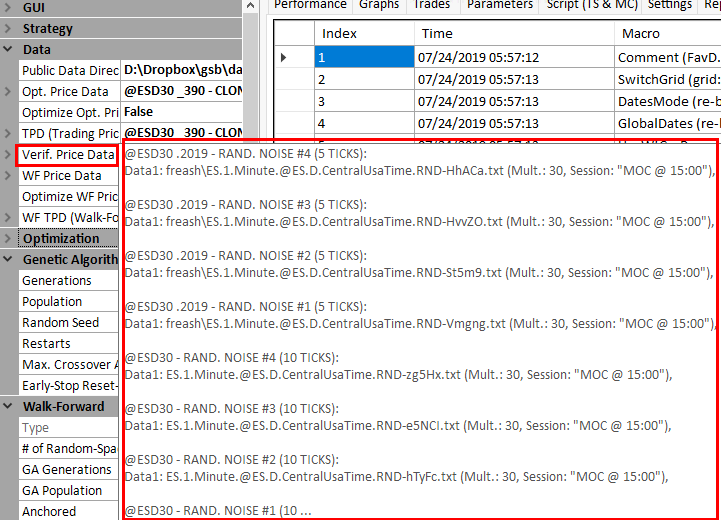The image size is (721, 520).
Task: Expand the WF Price Data property
Action: click(x=9, y=176)
